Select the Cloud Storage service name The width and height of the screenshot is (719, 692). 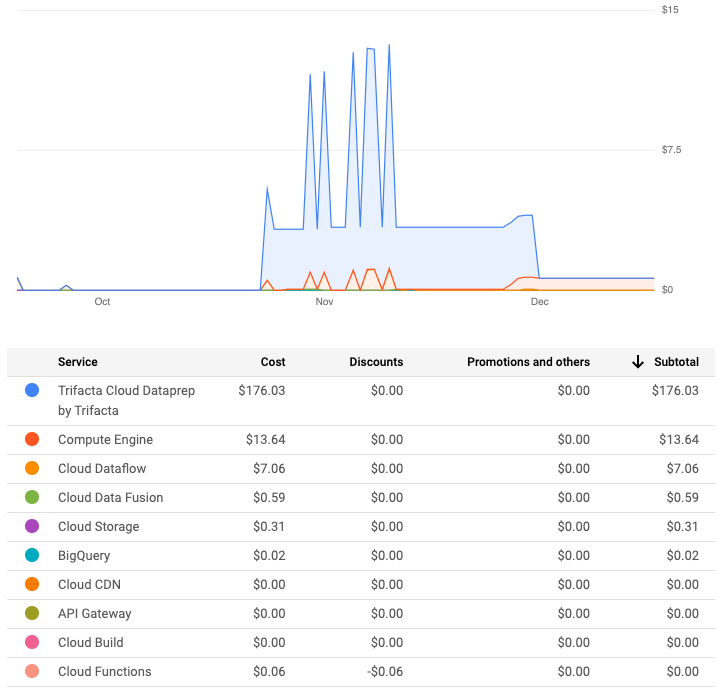point(98,526)
